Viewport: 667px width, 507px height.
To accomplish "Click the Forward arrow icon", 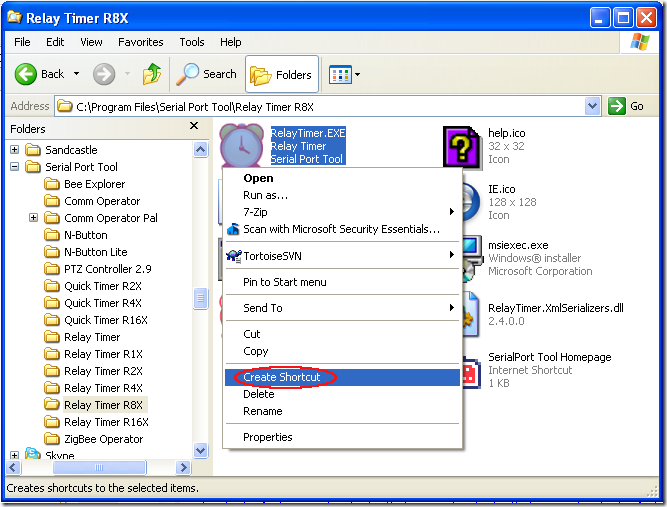I will click(x=104, y=74).
